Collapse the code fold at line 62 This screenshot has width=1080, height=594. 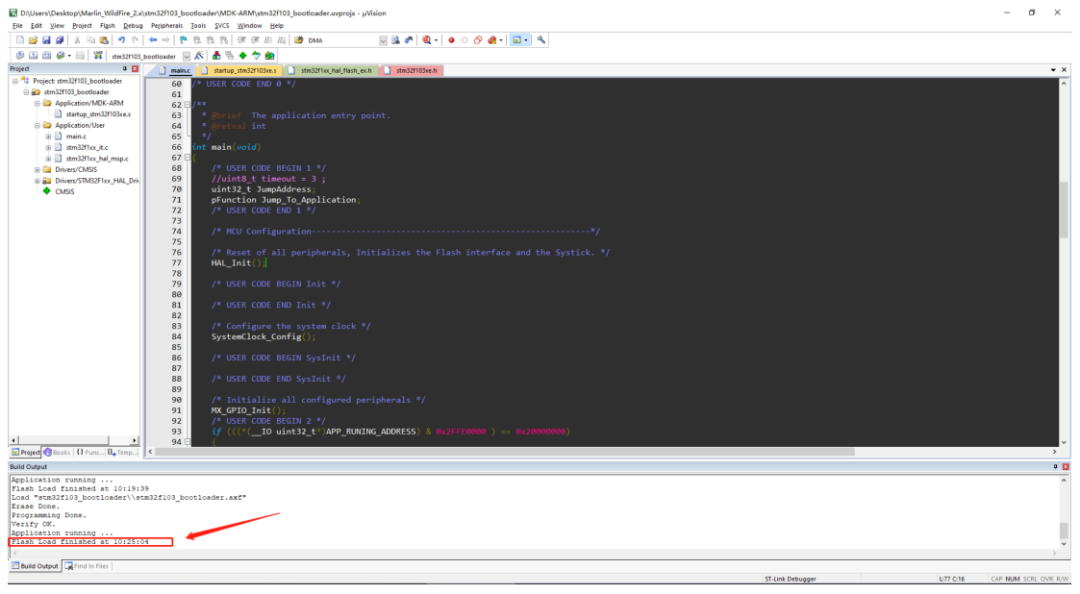click(187, 105)
